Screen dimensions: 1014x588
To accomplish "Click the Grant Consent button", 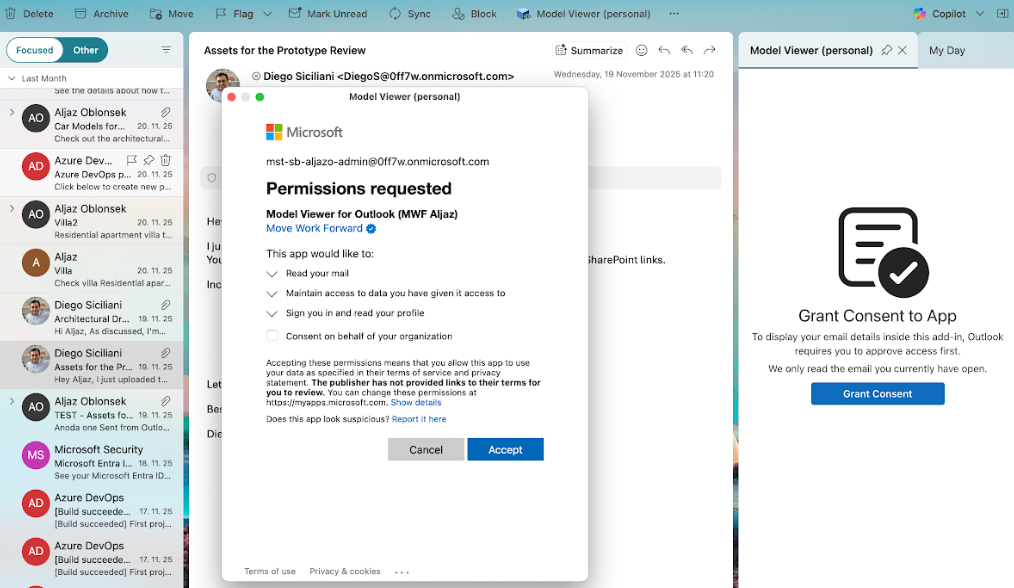I will coord(877,394).
